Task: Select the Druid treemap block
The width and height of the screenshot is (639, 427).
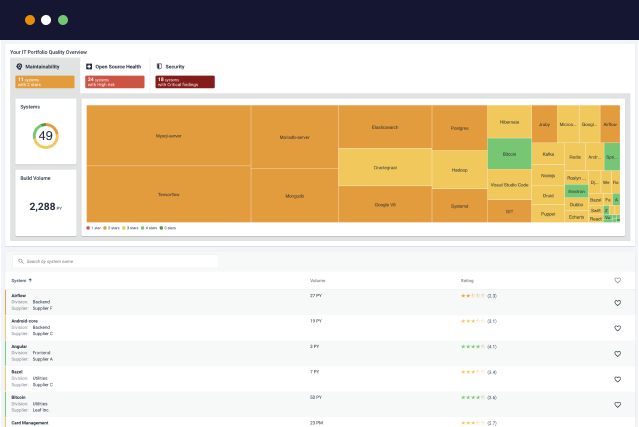Action: 548,196
